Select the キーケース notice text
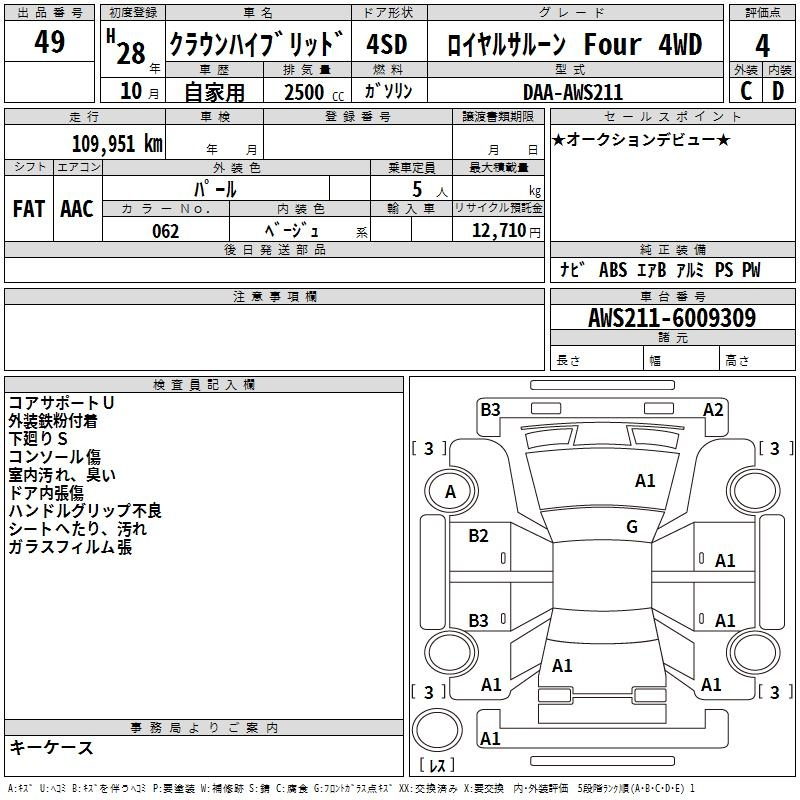The height and width of the screenshot is (800, 800). [52, 747]
